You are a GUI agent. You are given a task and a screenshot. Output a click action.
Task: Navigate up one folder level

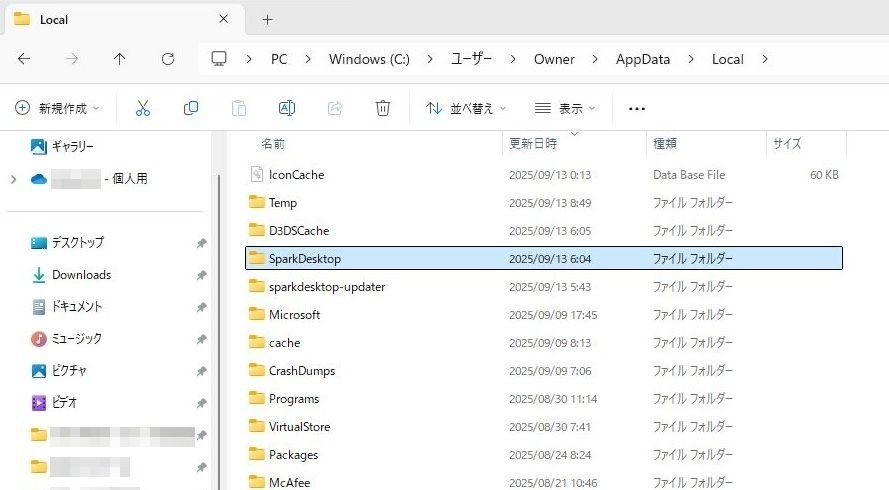119,58
